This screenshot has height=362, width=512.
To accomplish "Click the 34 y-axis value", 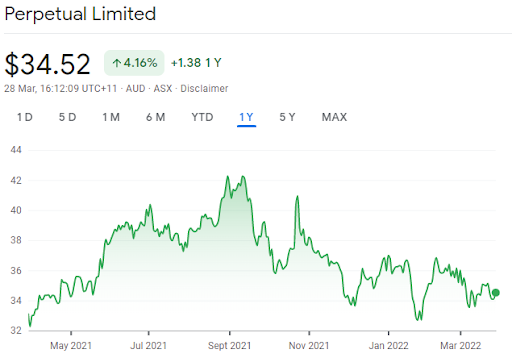I will [x=16, y=301].
